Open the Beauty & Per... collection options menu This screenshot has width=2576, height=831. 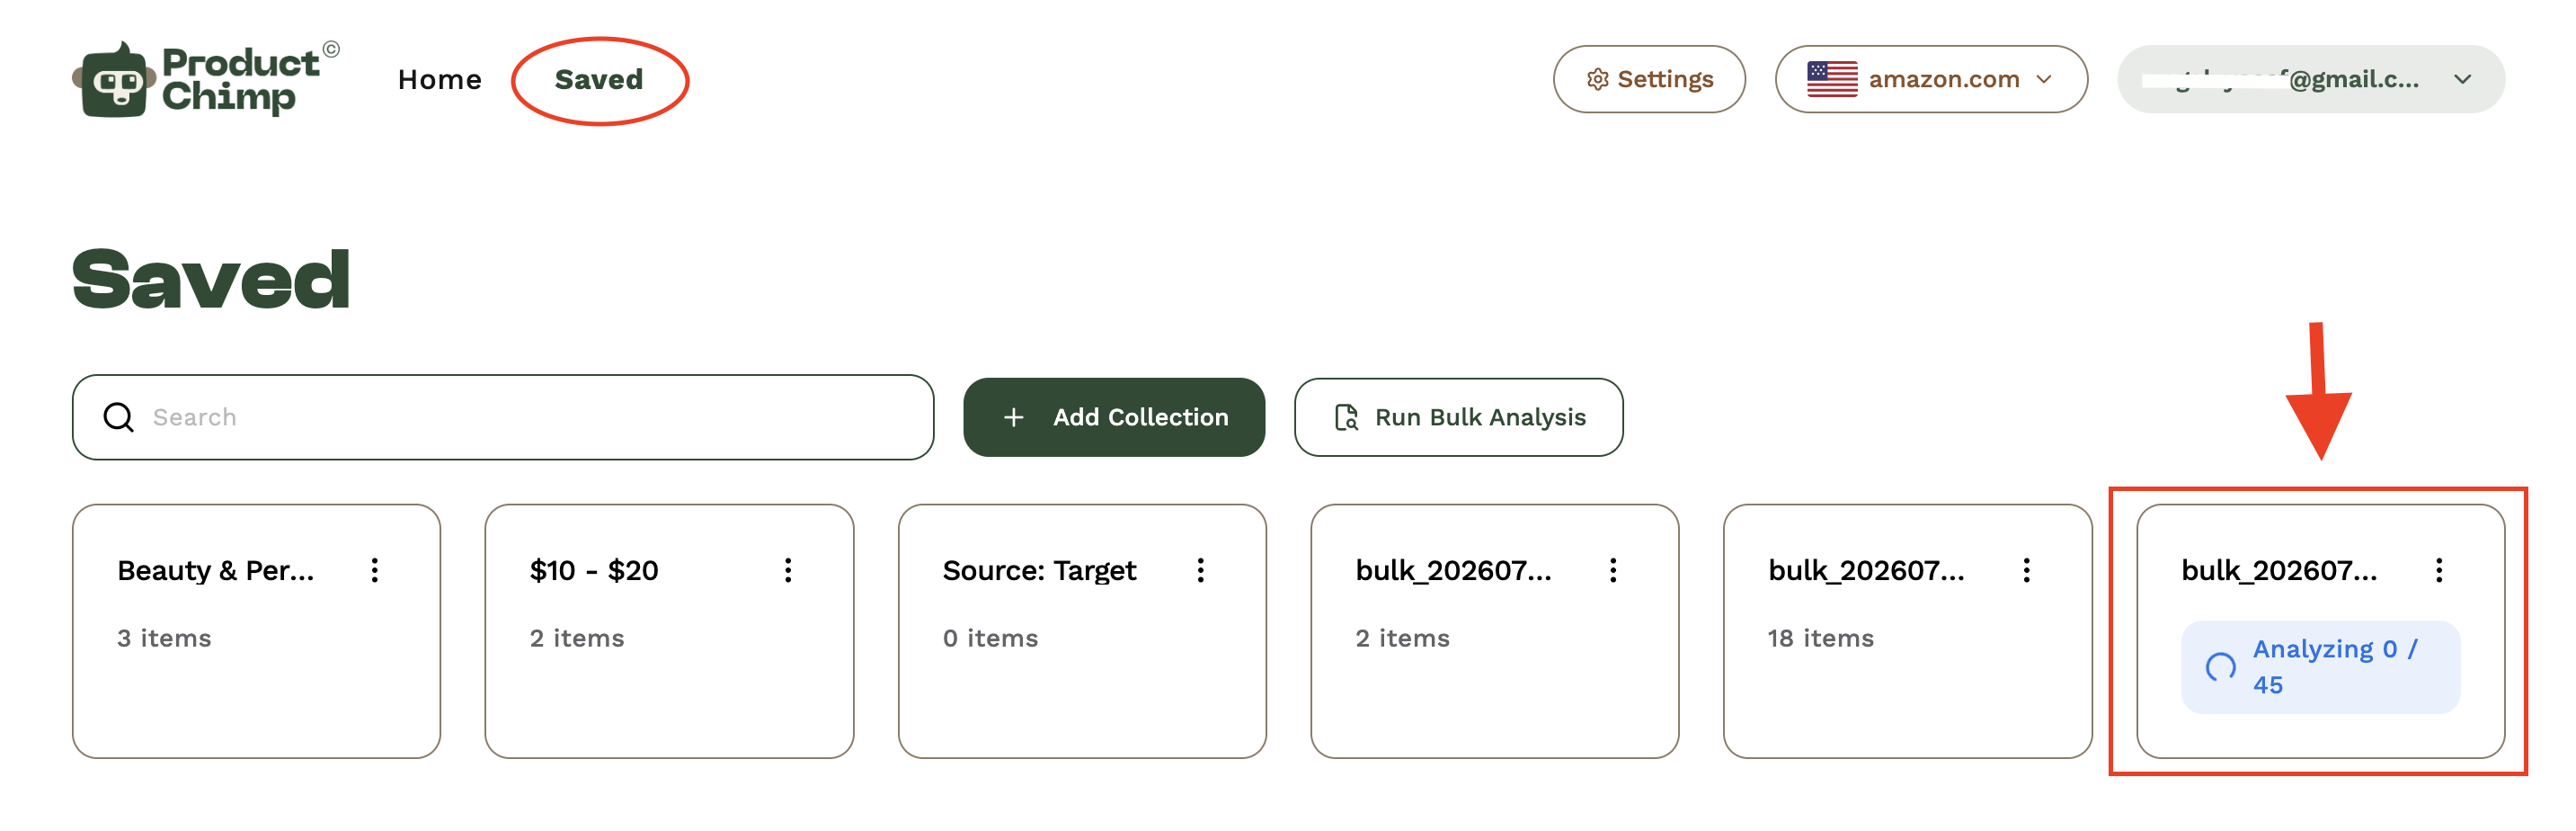click(375, 570)
